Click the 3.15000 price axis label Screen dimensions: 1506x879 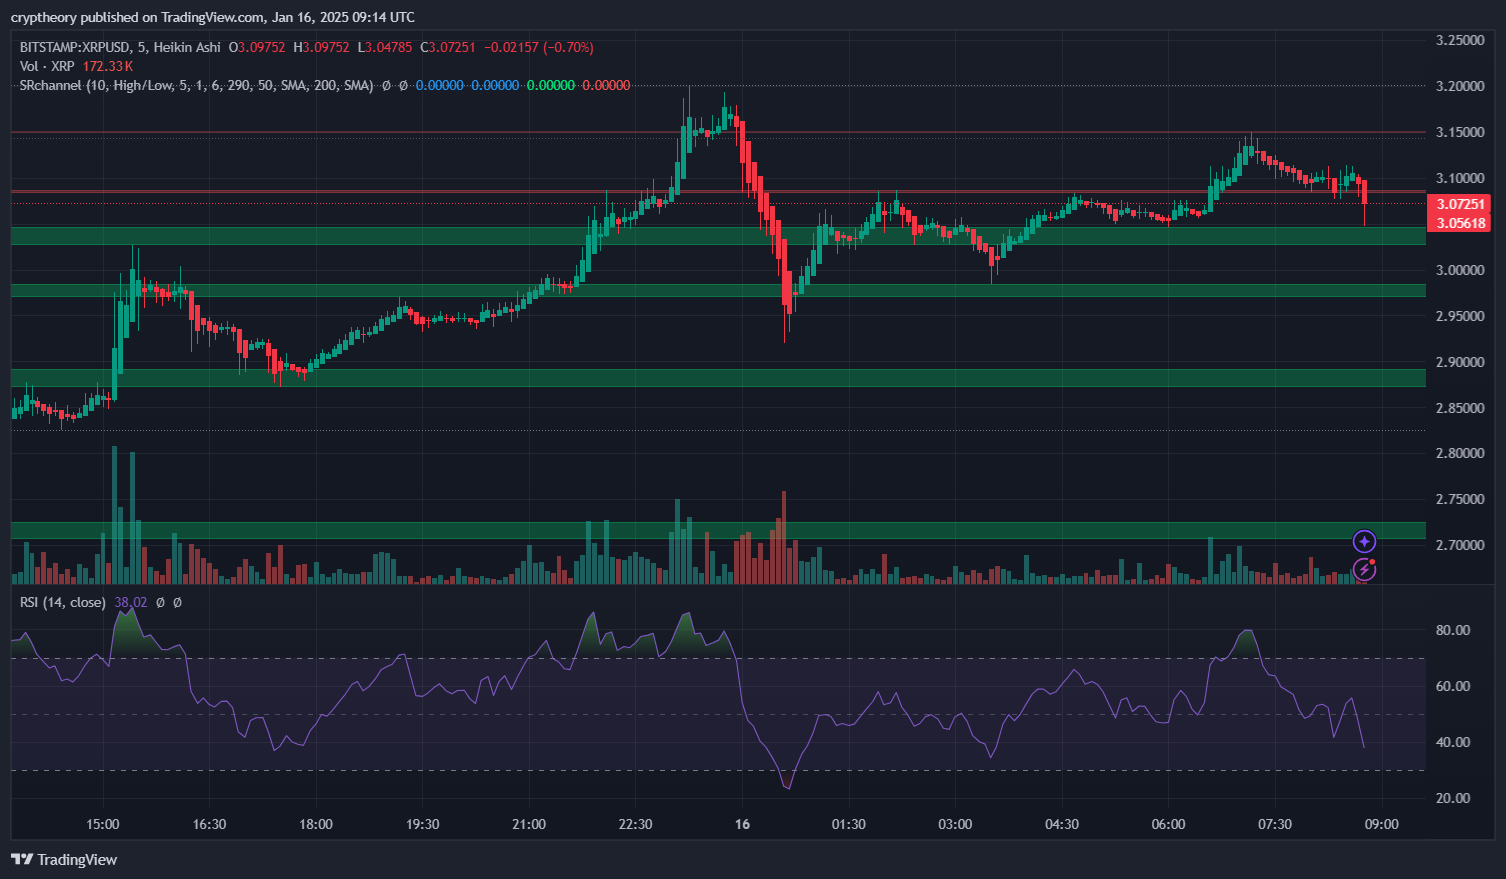click(1460, 132)
